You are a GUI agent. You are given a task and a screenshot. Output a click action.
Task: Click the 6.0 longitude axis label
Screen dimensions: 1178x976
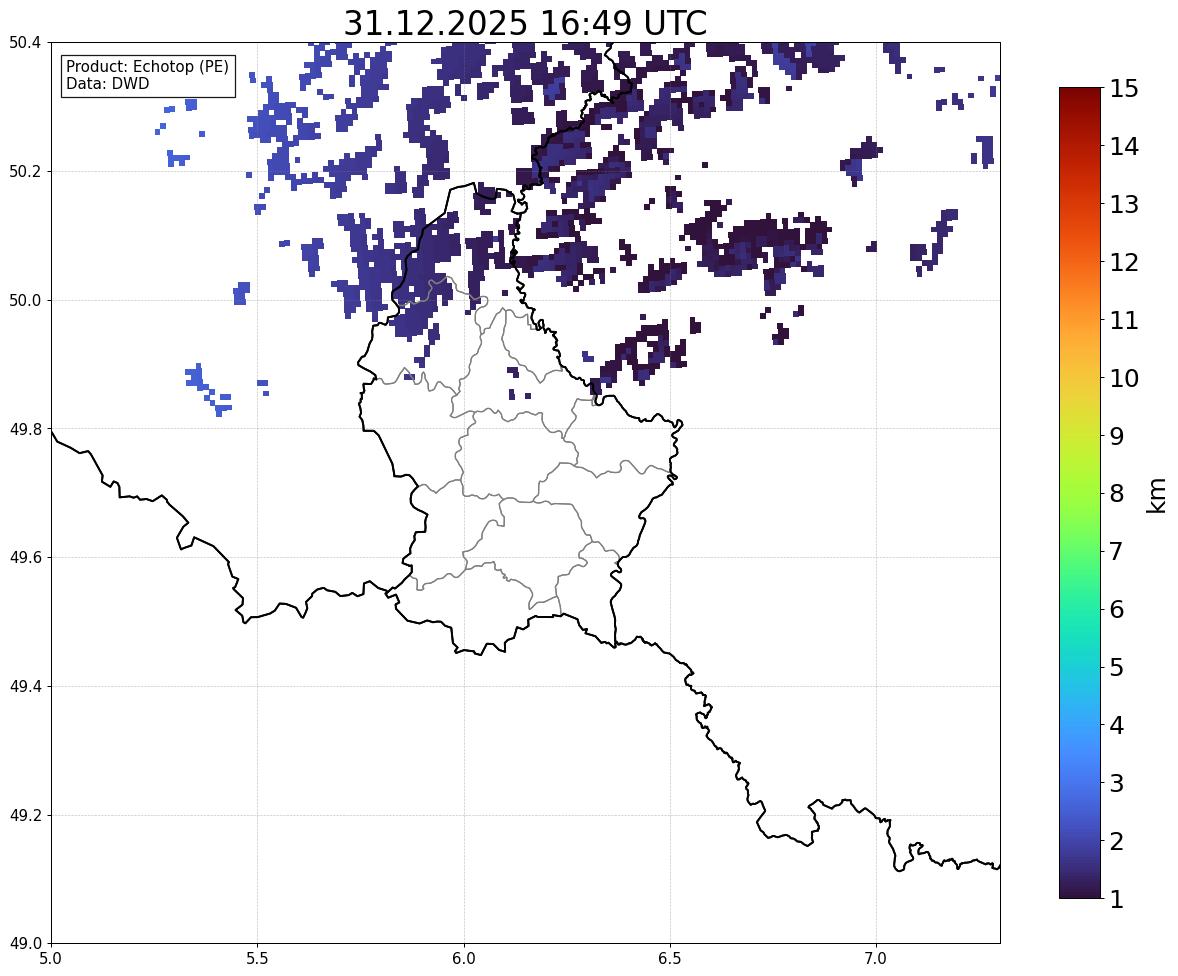(464, 959)
